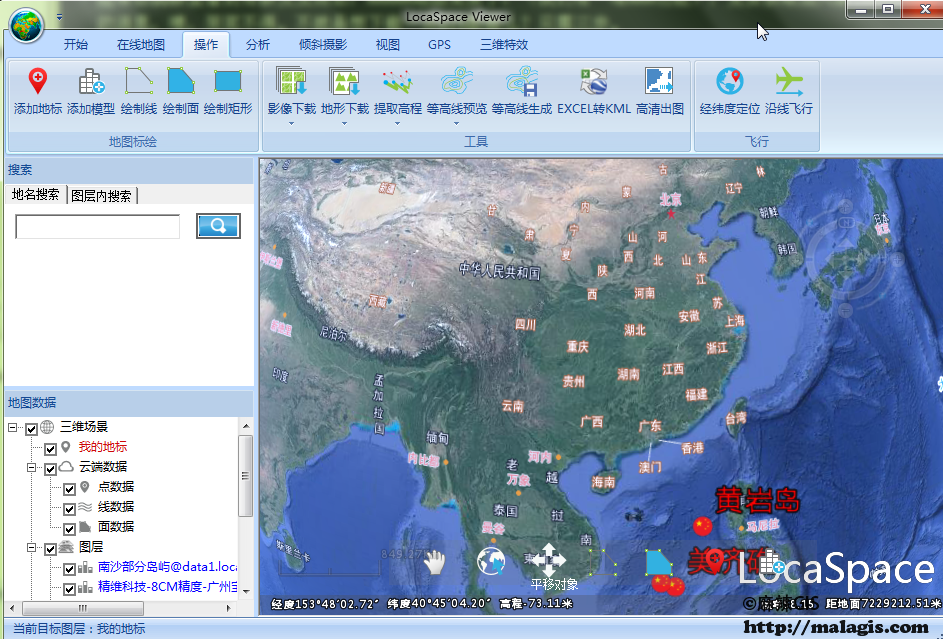
Task: Switch to the 地名搜索 search tab
Action: coord(35,194)
